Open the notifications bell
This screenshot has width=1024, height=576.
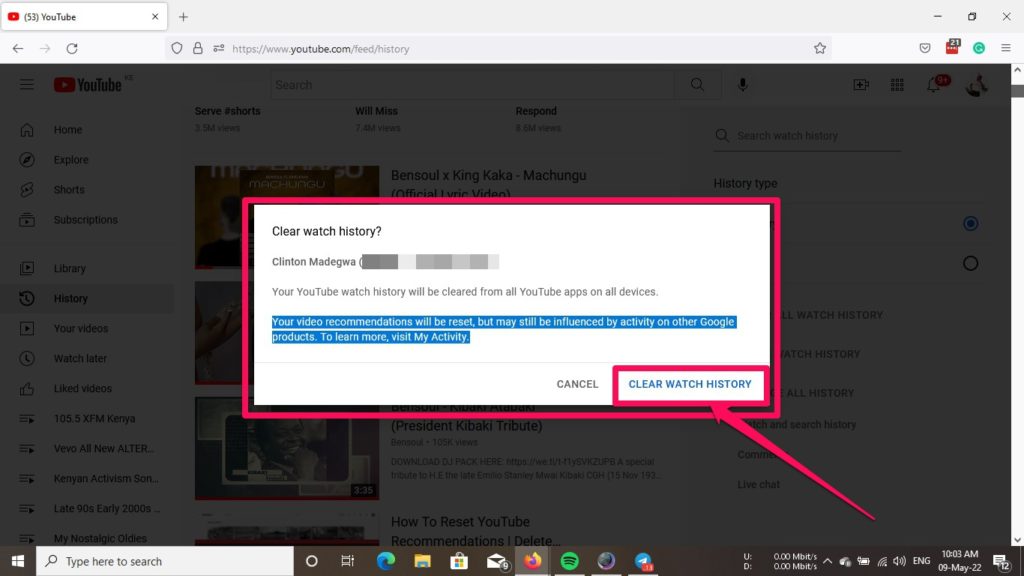(x=934, y=85)
